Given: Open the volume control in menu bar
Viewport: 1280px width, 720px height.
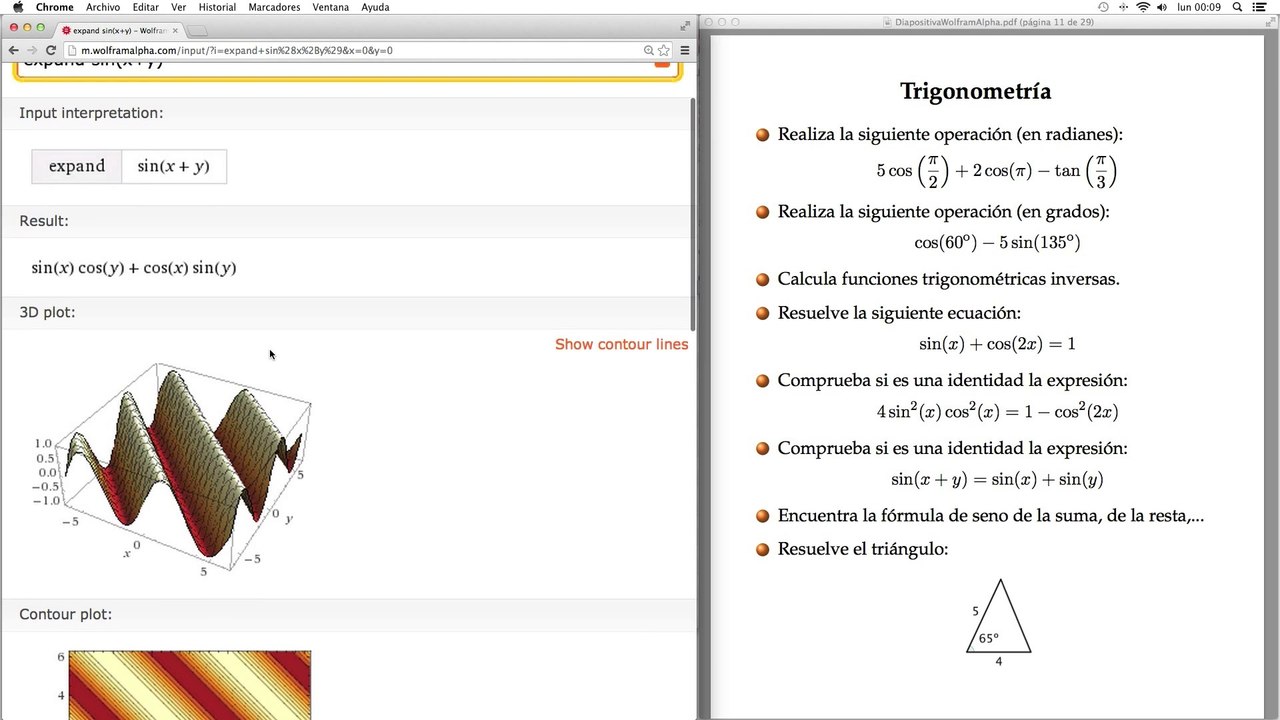Looking at the screenshot, I should click(x=1163, y=7).
